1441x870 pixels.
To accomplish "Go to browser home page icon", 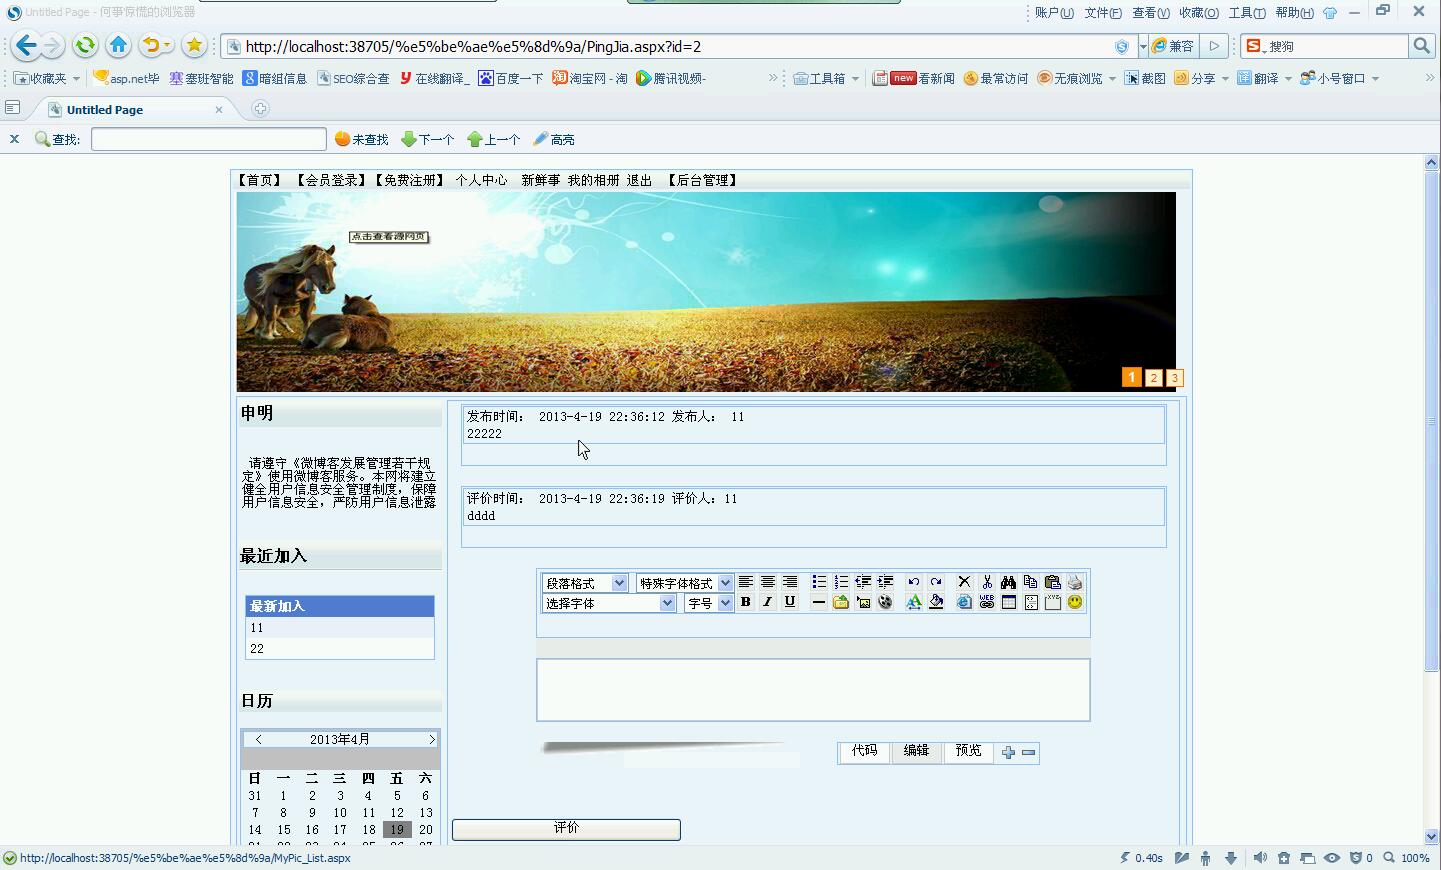I will (x=118, y=45).
